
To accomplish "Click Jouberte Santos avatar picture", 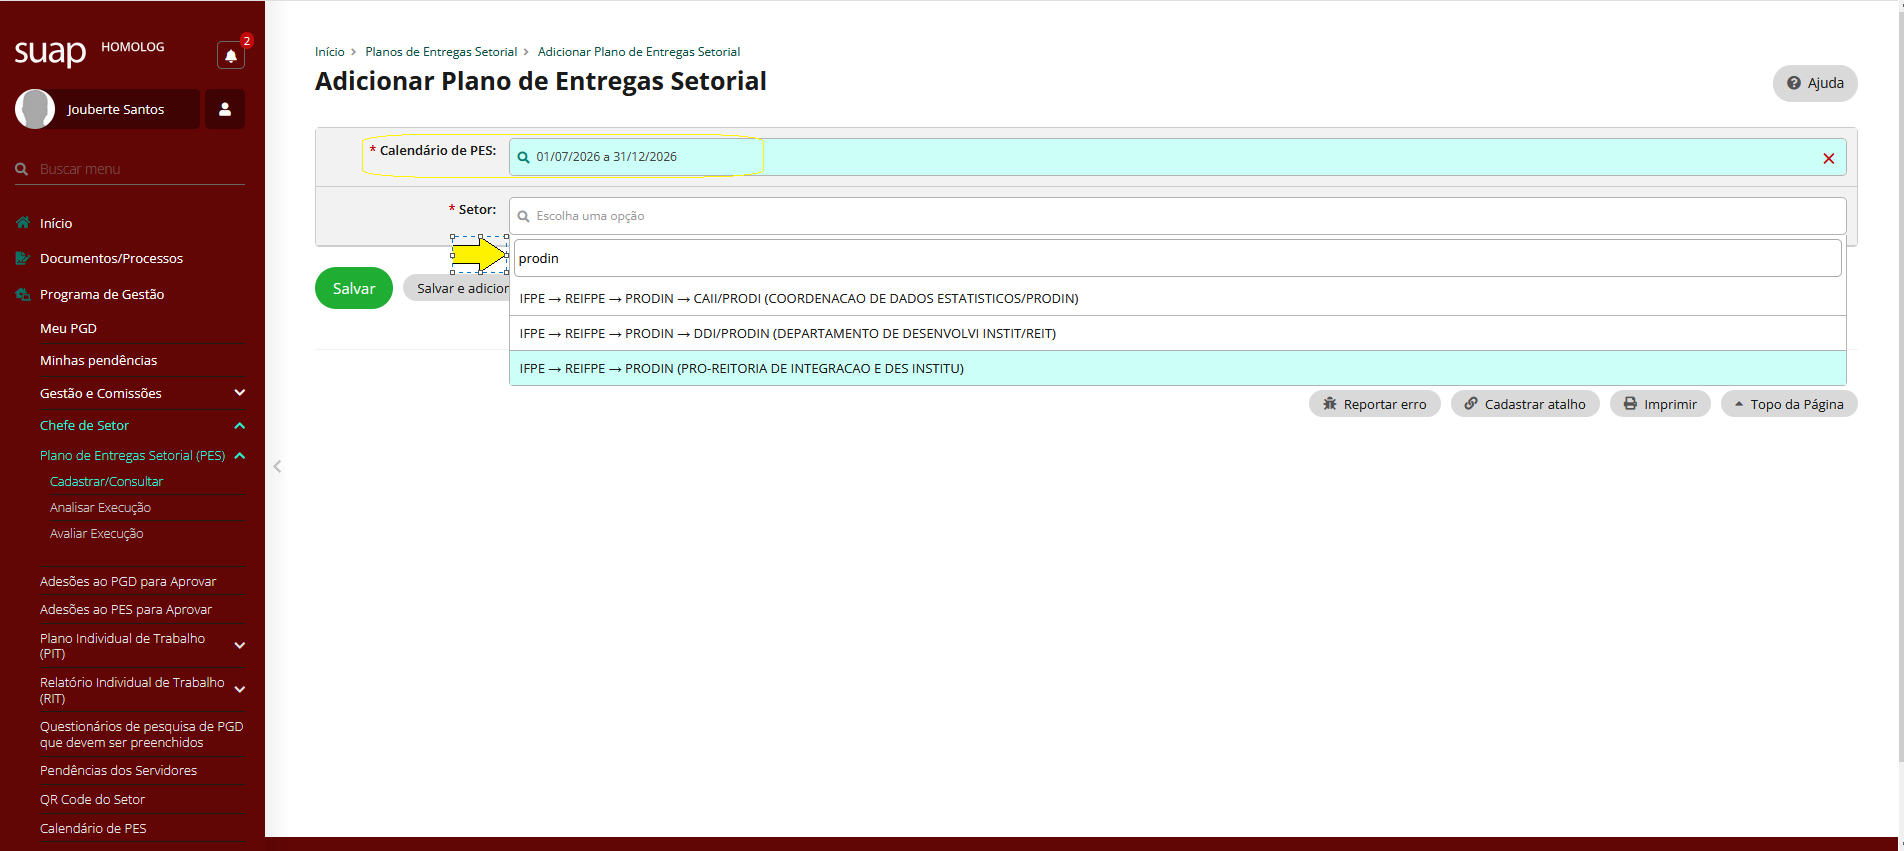I will [x=35, y=109].
